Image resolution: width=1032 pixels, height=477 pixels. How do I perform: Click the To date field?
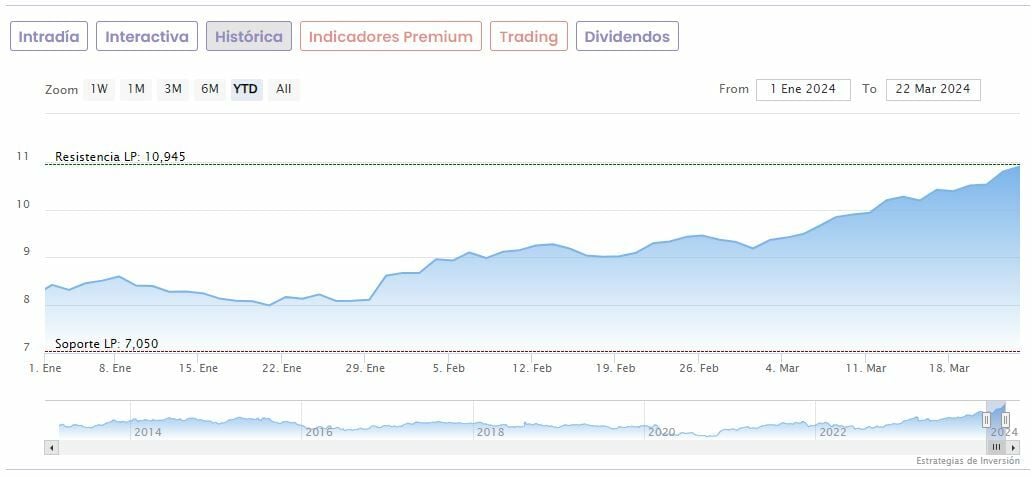point(933,89)
